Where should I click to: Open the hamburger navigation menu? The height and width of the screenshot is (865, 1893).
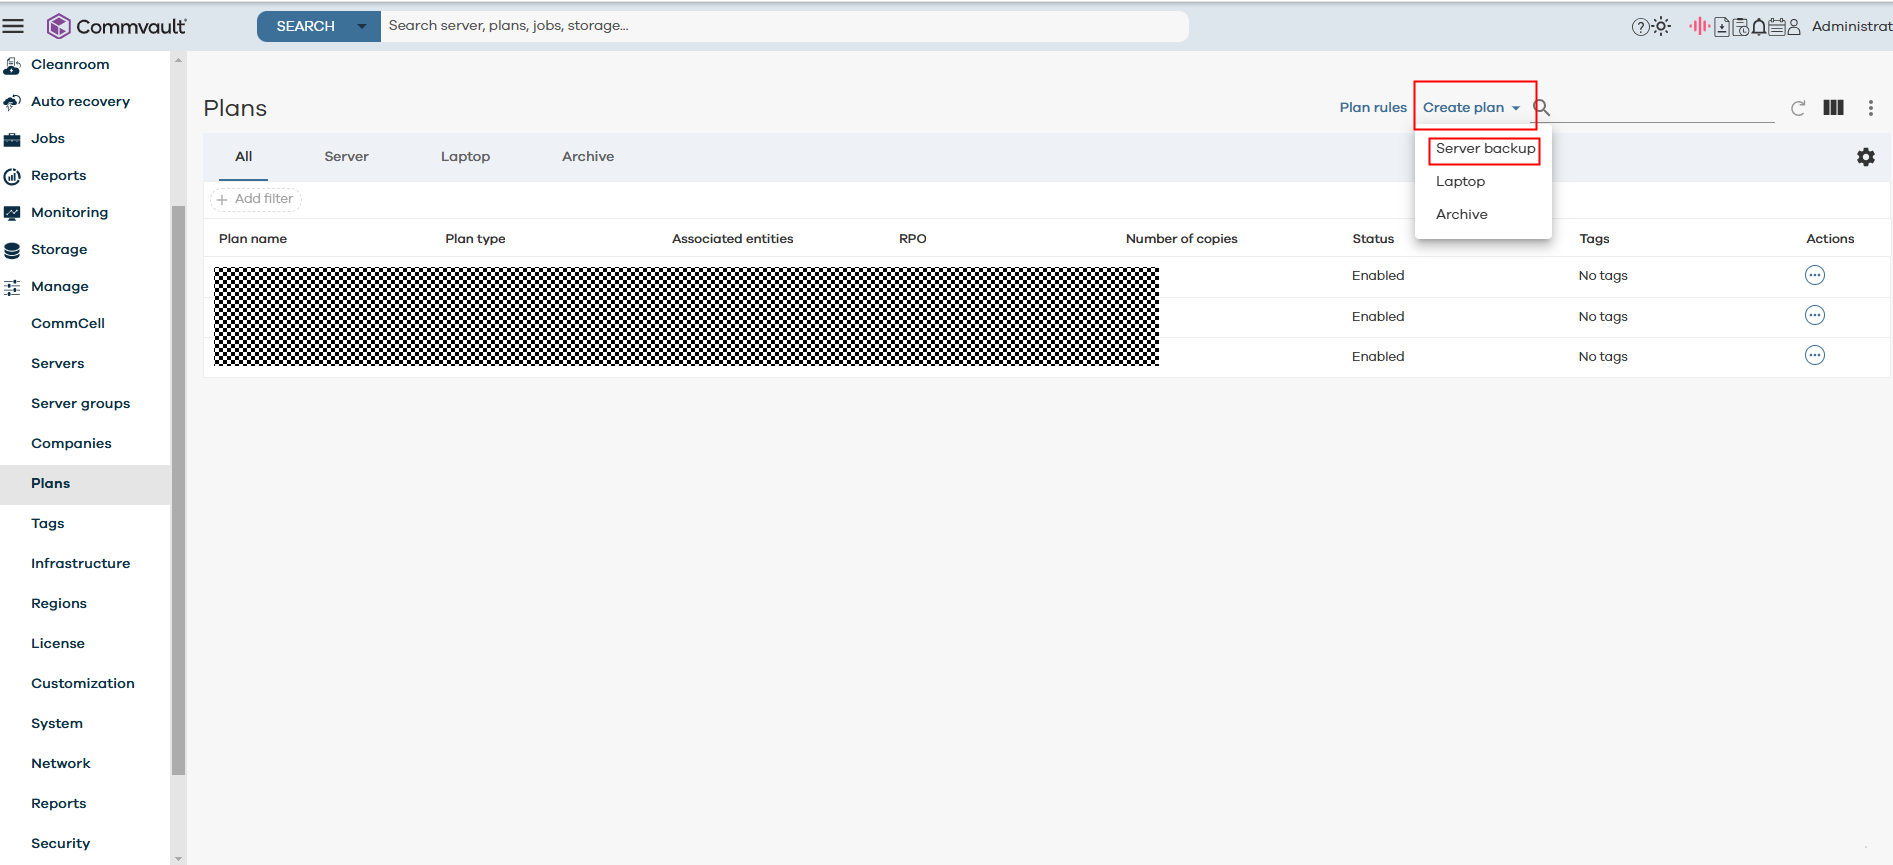(x=13, y=26)
